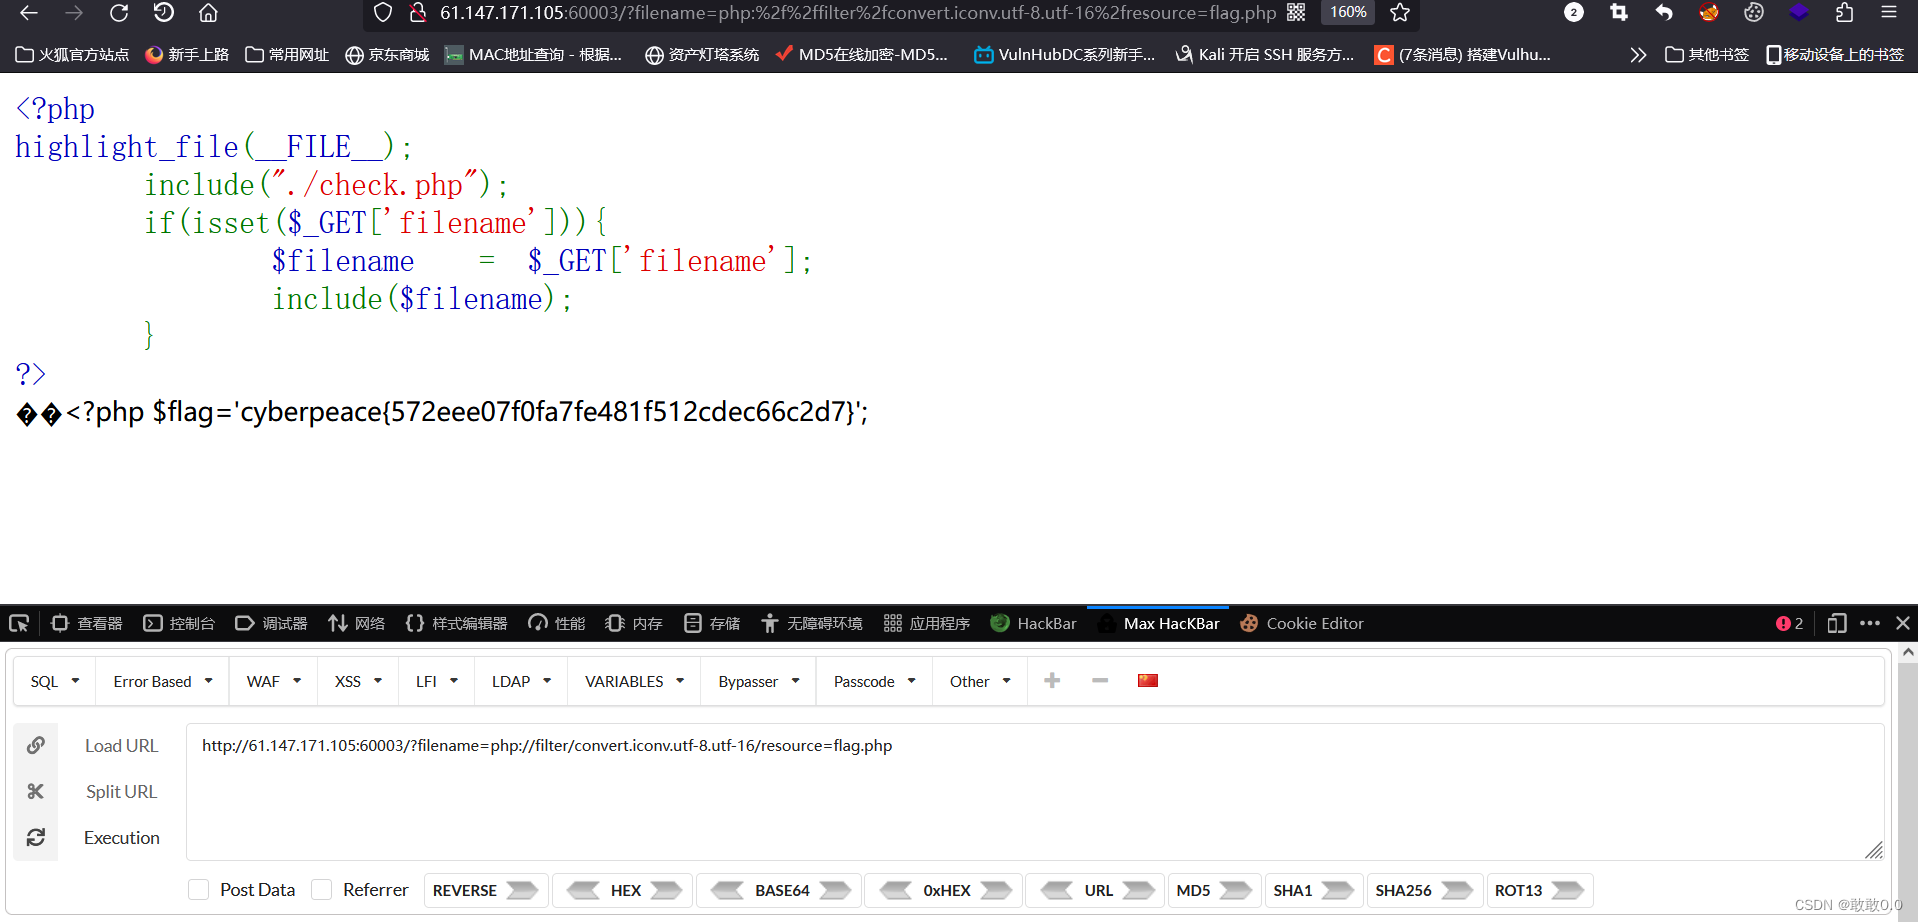Select the element picker tool in devtools
The height and width of the screenshot is (922, 1918).
pos(18,623)
